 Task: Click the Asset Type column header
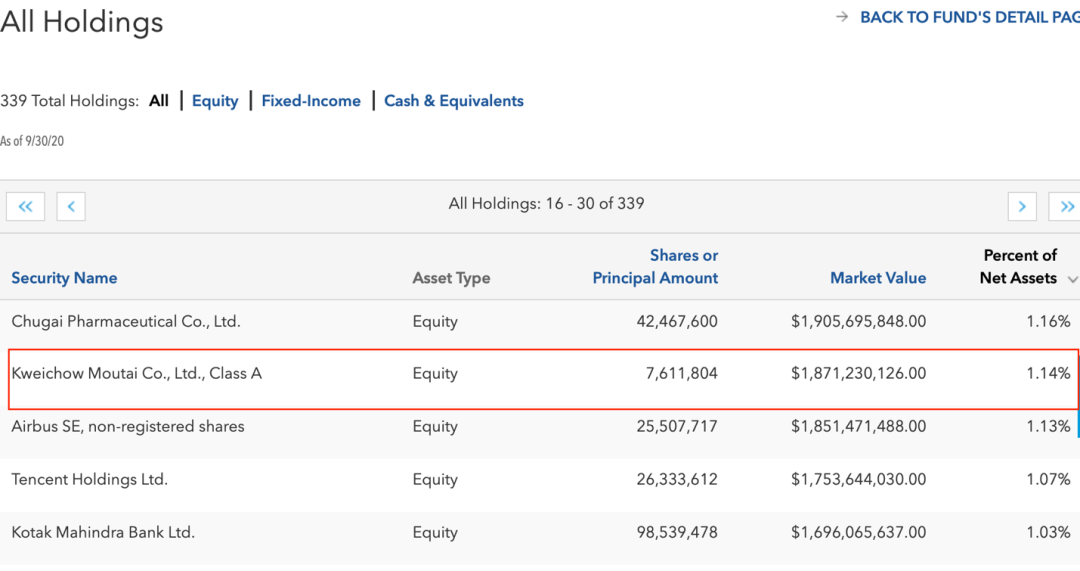coord(451,278)
